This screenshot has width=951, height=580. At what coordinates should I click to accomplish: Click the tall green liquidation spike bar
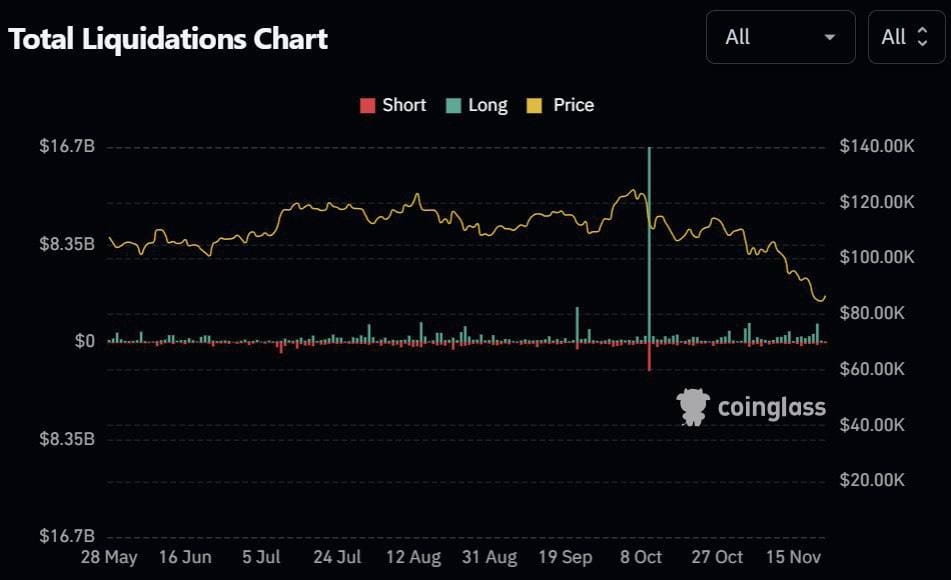coord(649,240)
